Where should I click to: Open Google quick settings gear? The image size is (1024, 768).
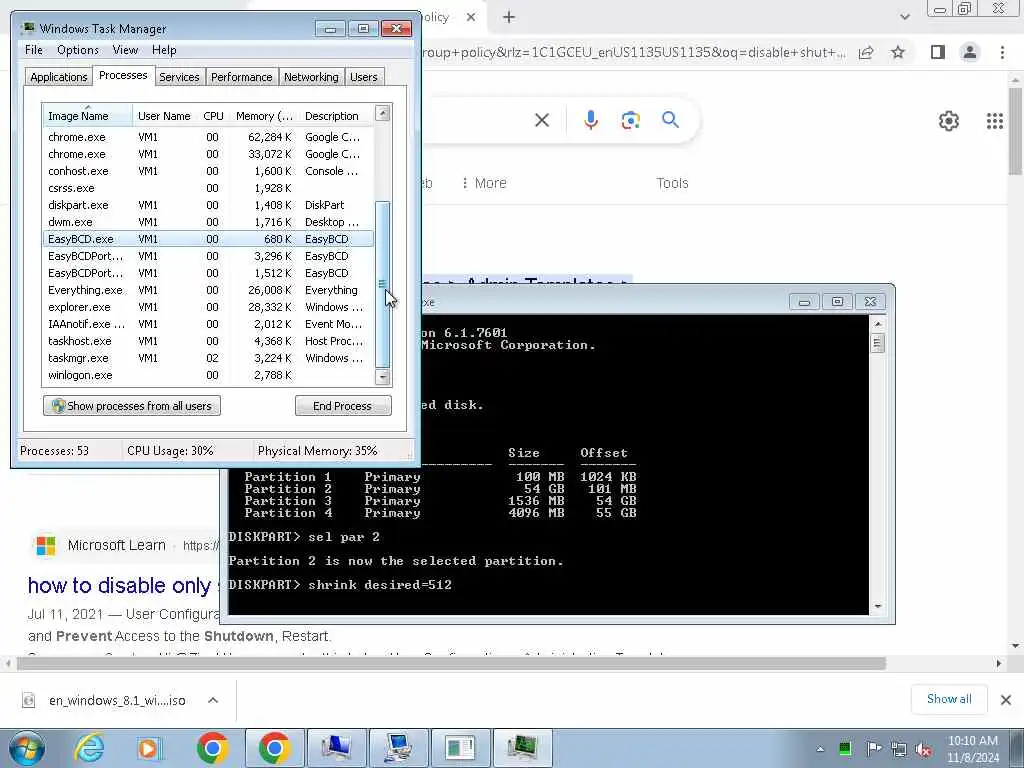[948, 121]
